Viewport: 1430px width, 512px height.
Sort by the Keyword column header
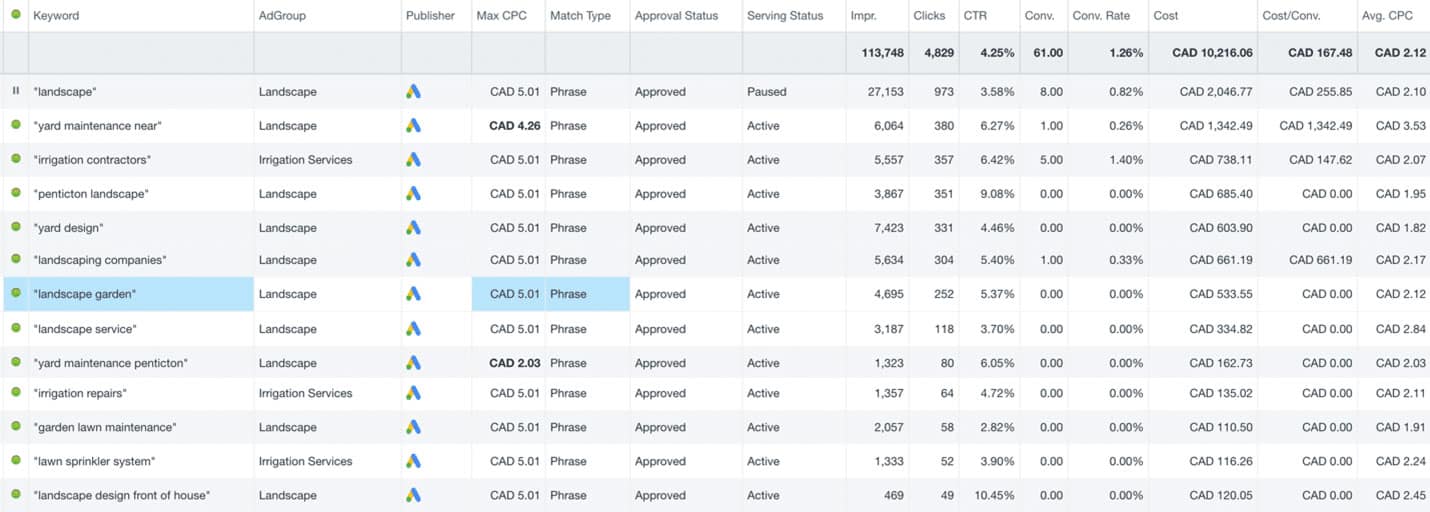[x=56, y=16]
